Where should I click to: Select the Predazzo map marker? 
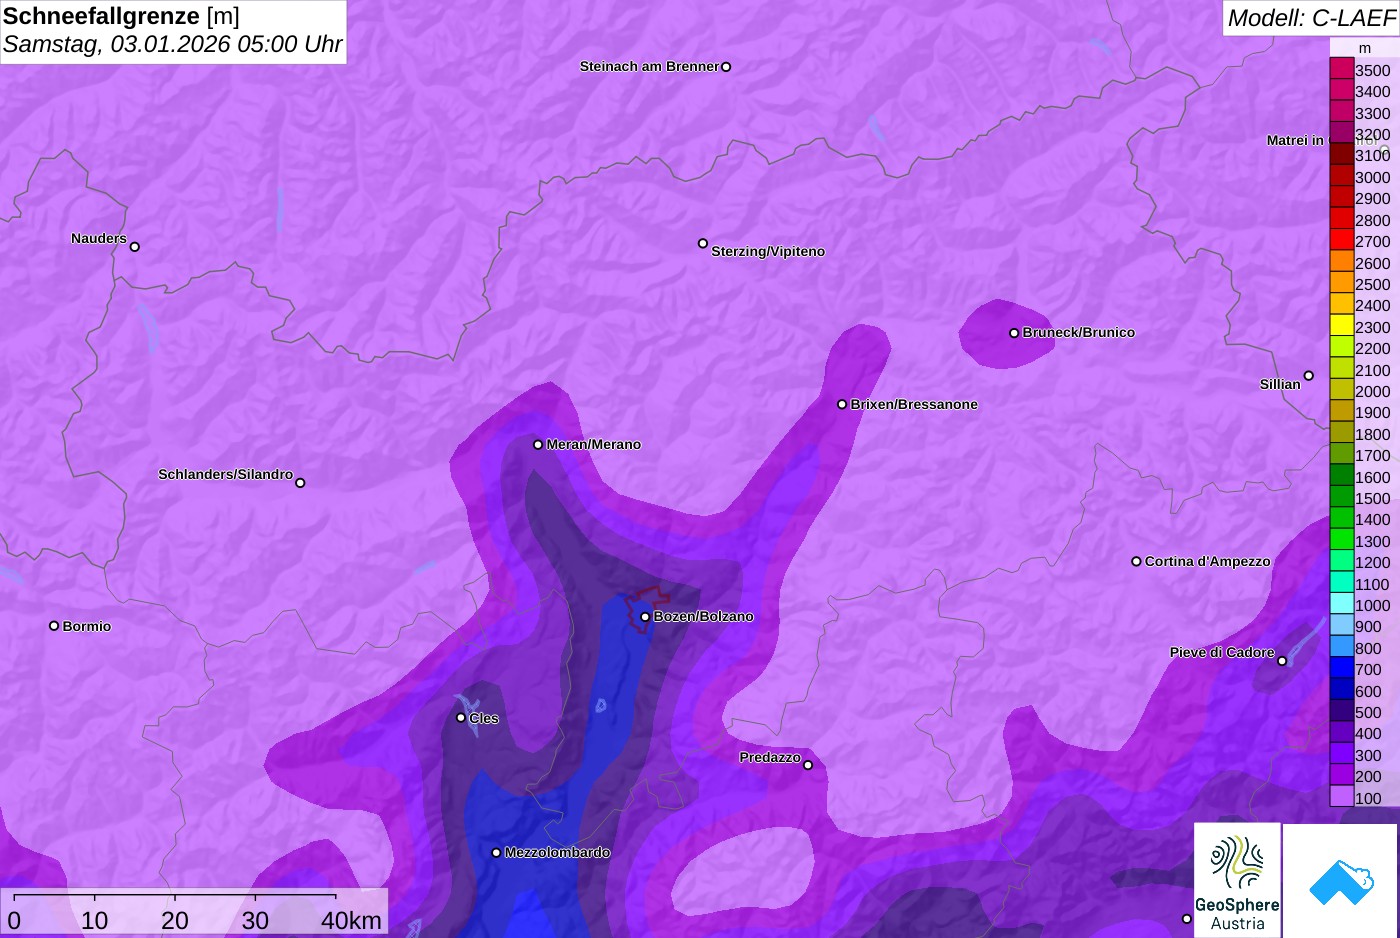808,765
